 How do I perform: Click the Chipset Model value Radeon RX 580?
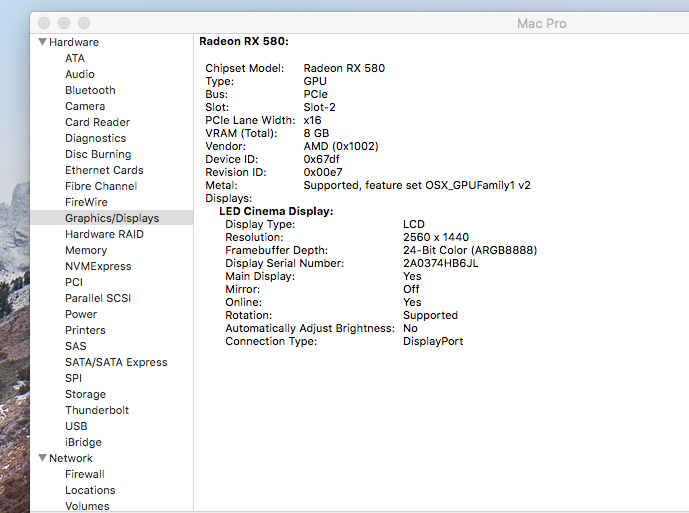point(344,68)
